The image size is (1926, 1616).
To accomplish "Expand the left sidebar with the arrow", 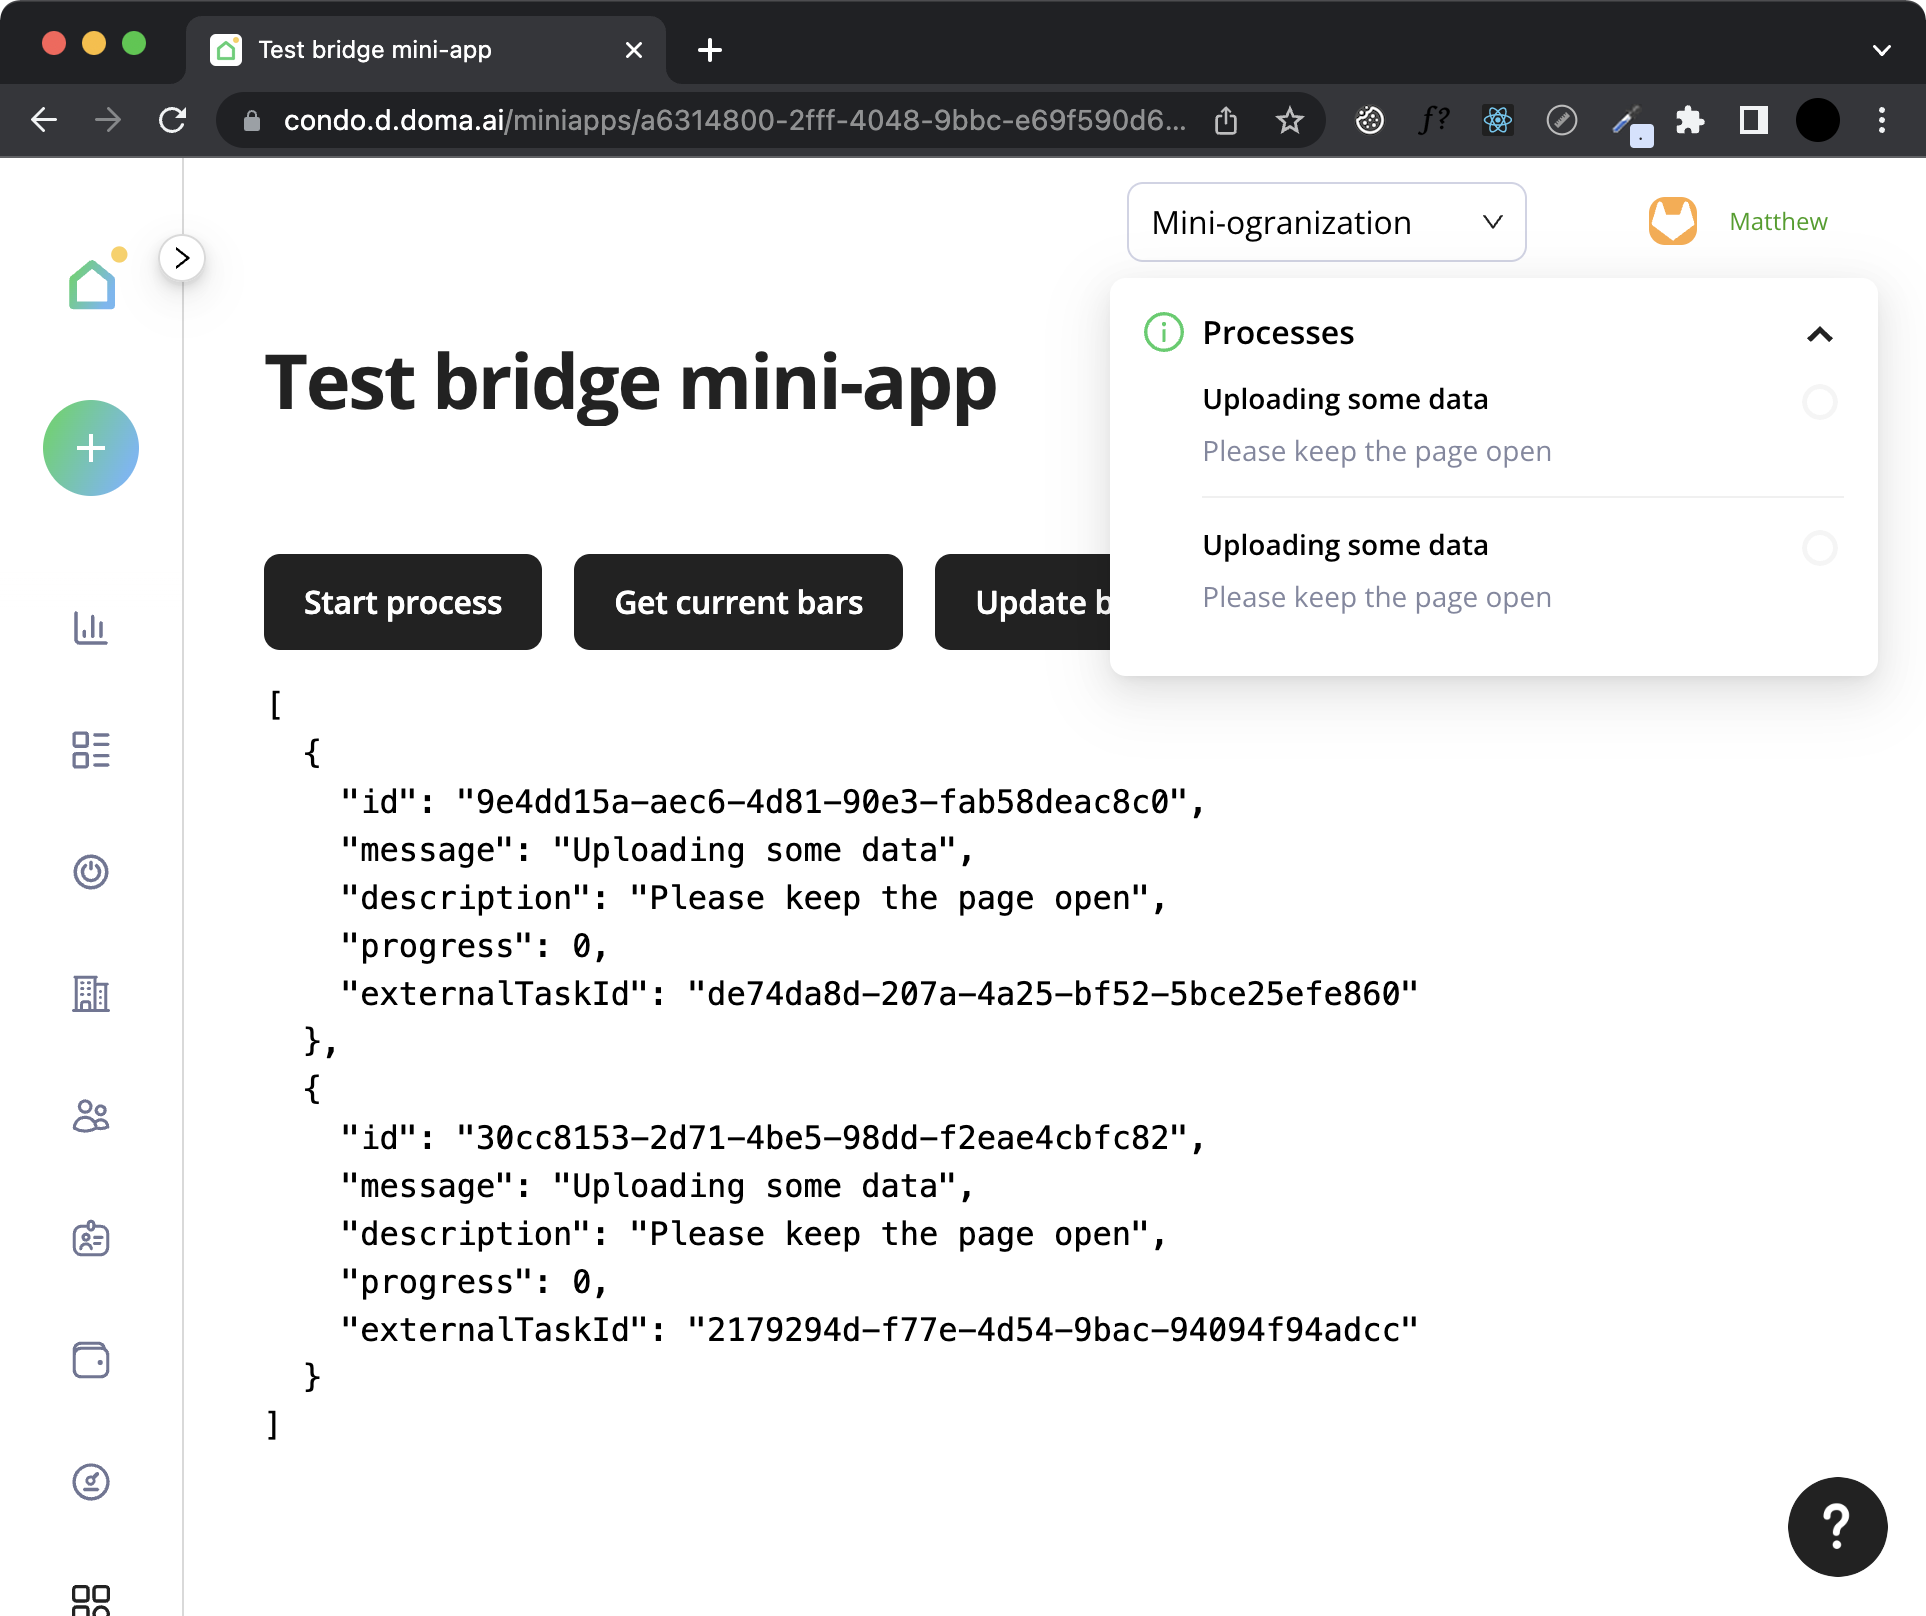I will 182,258.
